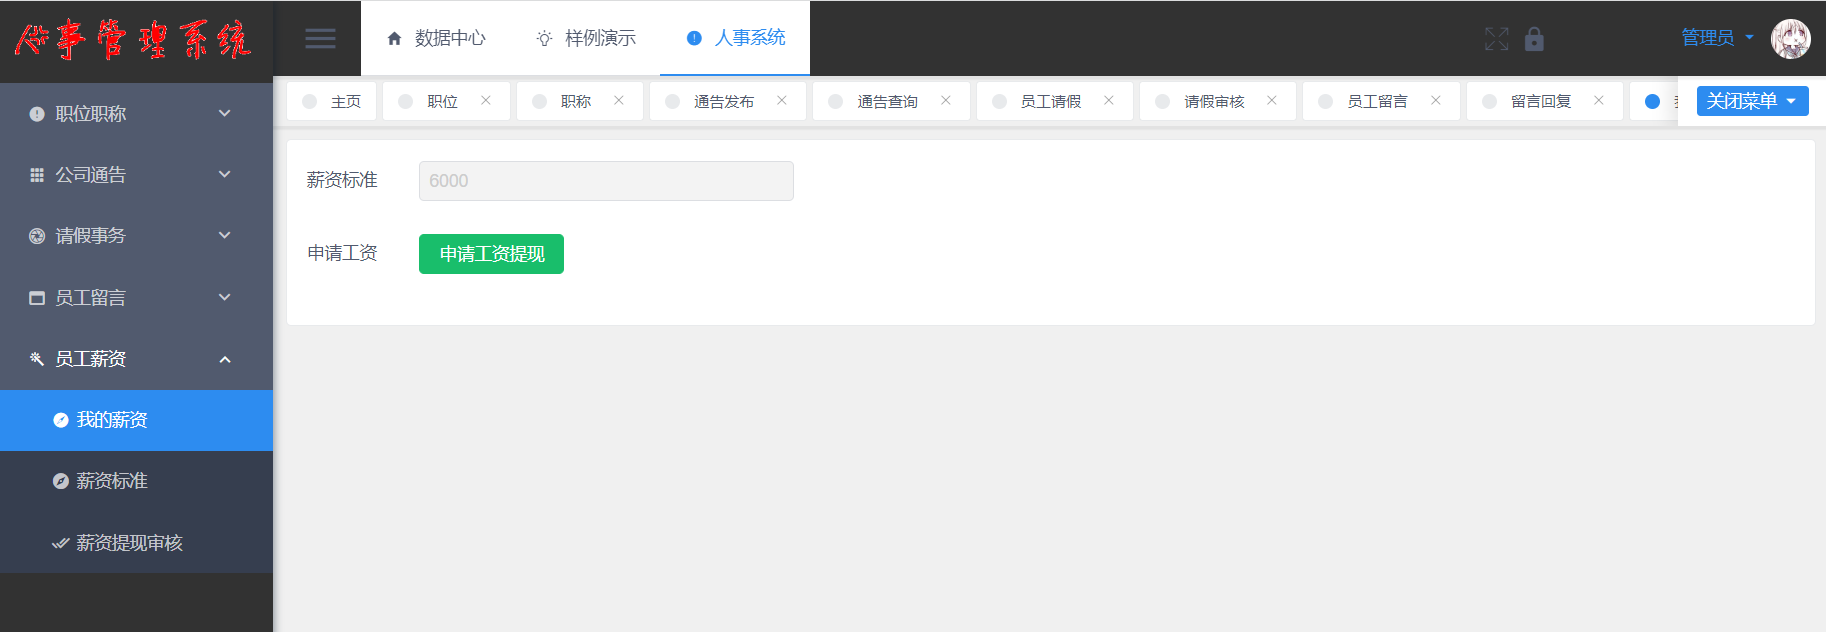1826x632 pixels.
Task: Click the 职位职称 sidebar icon
Action: pos(37,114)
